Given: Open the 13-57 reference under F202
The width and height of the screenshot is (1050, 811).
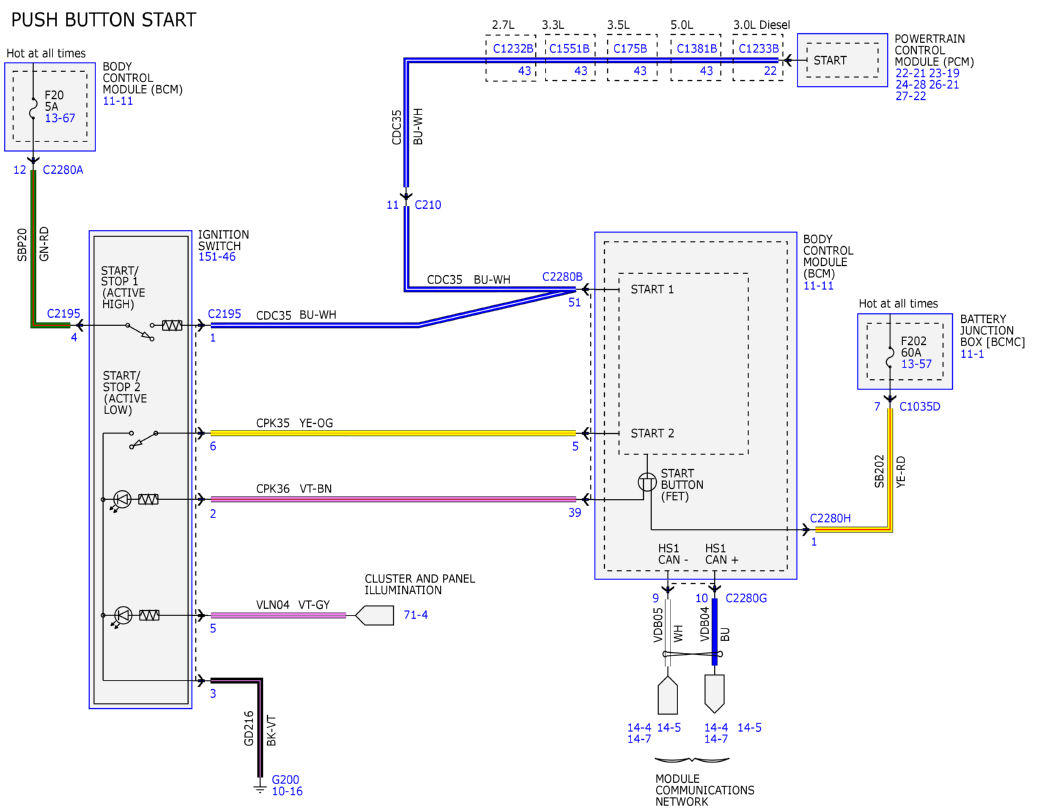Looking at the screenshot, I should pos(916,364).
